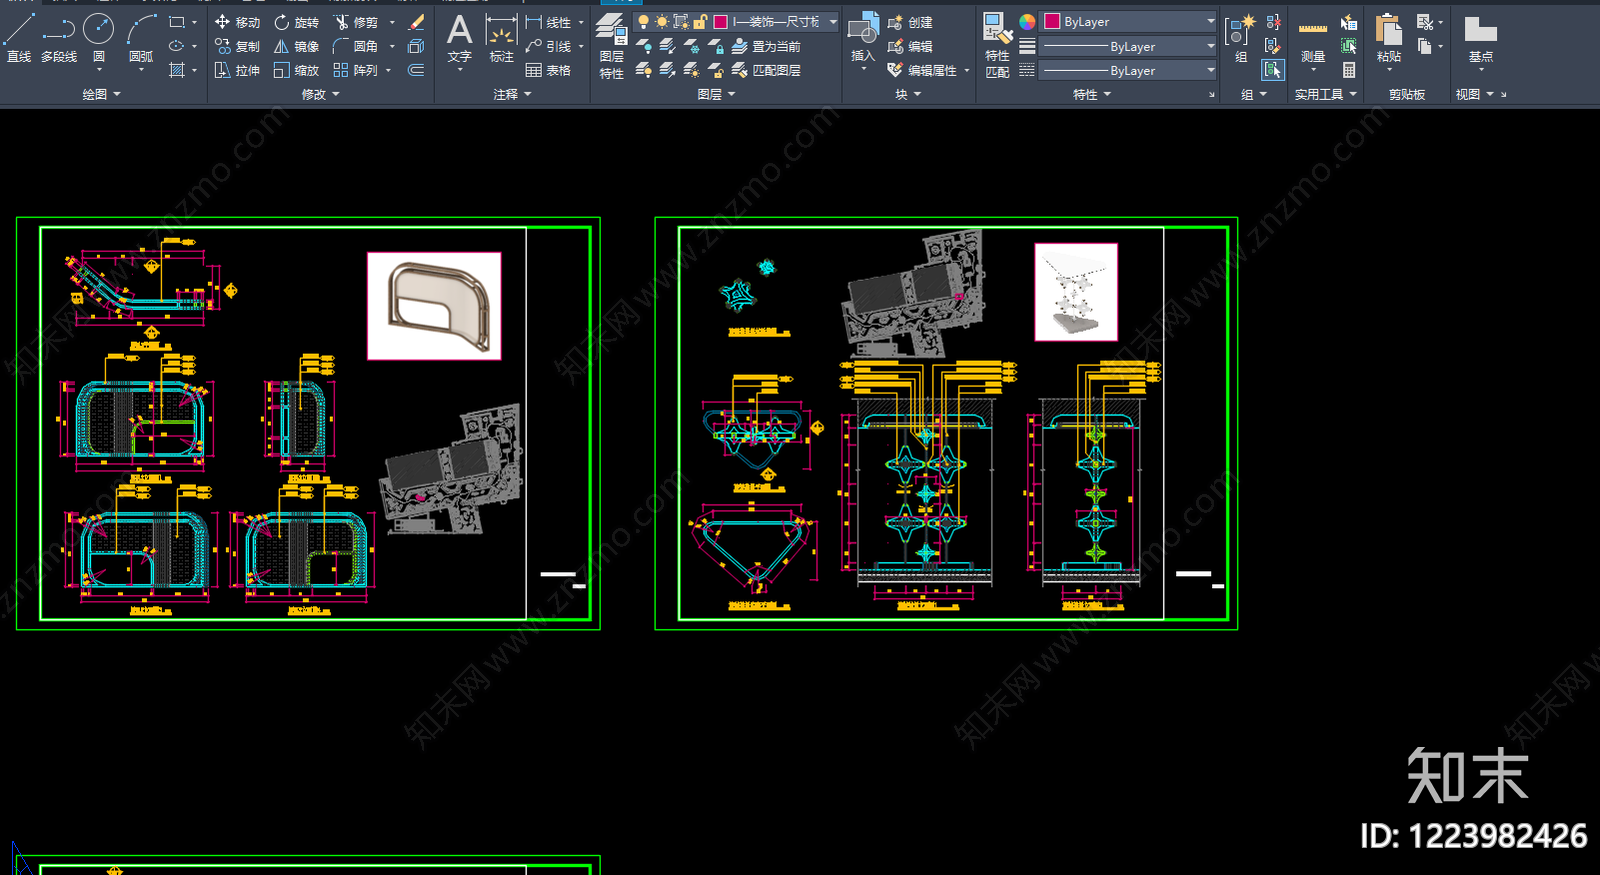The width and height of the screenshot is (1600, 875).
Task: Select the Line (直线) tool
Action: pyautogui.click(x=19, y=38)
